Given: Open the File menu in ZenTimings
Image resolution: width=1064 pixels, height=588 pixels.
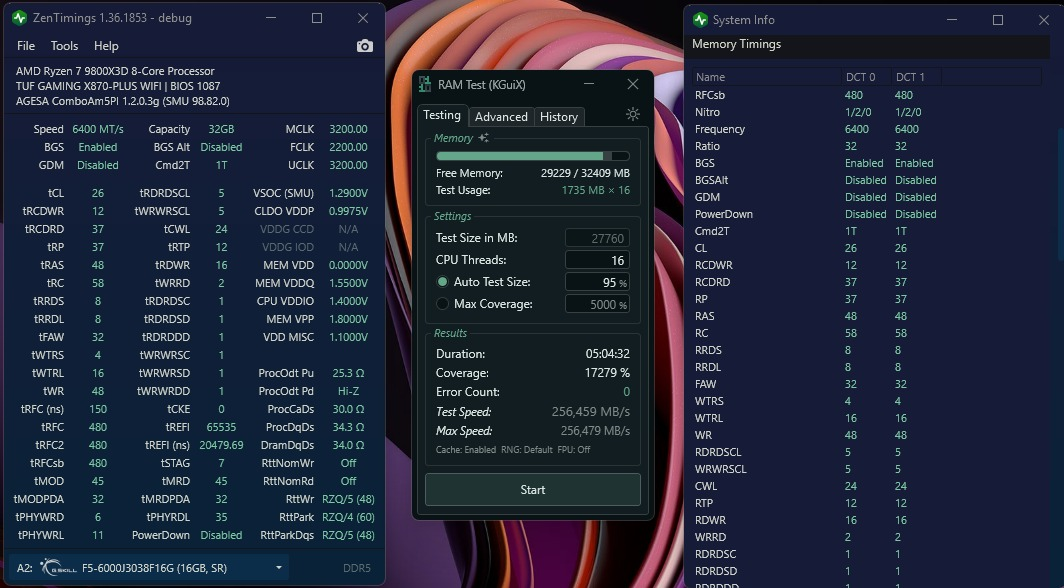Looking at the screenshot, I should pyautogui.click(x=26, y=46).
